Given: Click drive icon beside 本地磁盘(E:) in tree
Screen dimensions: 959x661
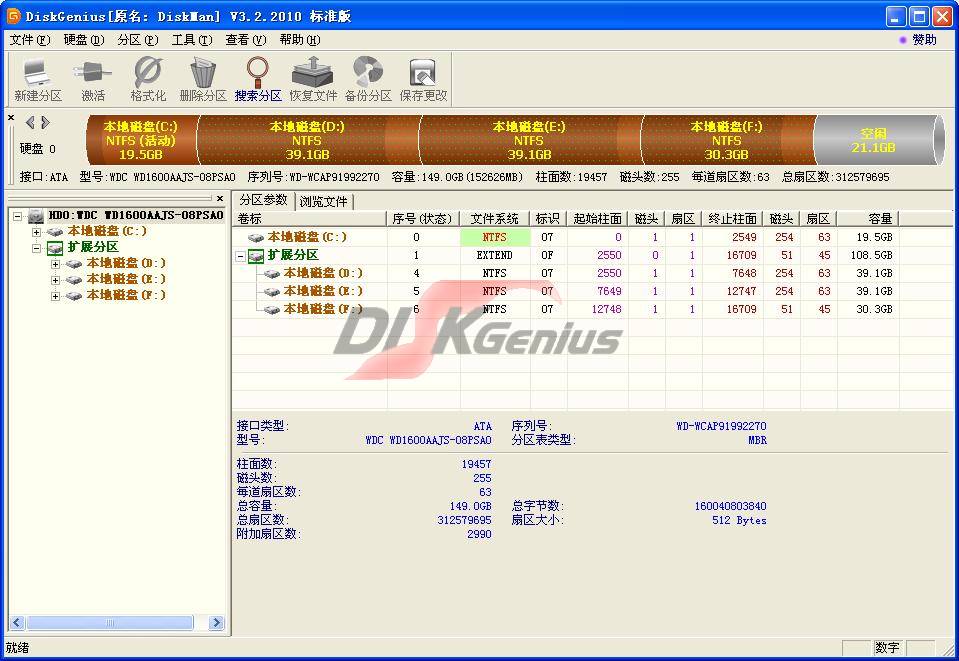Looking at the screenshot, I should tap(74, 279).
